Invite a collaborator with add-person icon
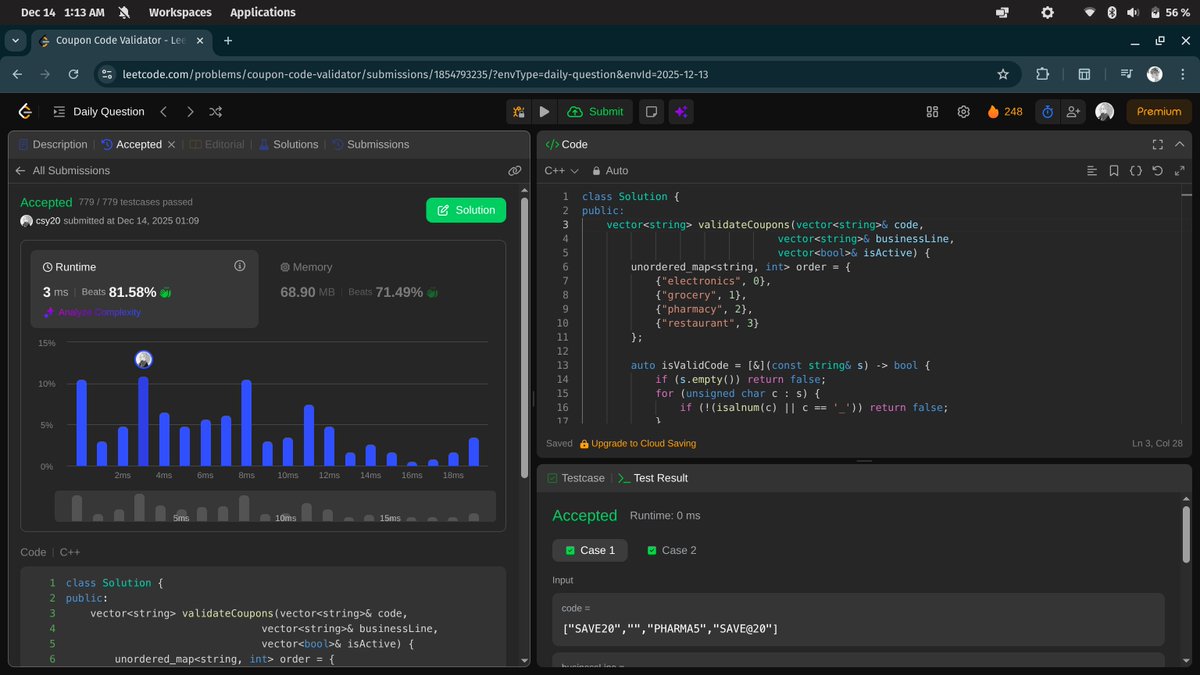 click(x=1074, y=112)
